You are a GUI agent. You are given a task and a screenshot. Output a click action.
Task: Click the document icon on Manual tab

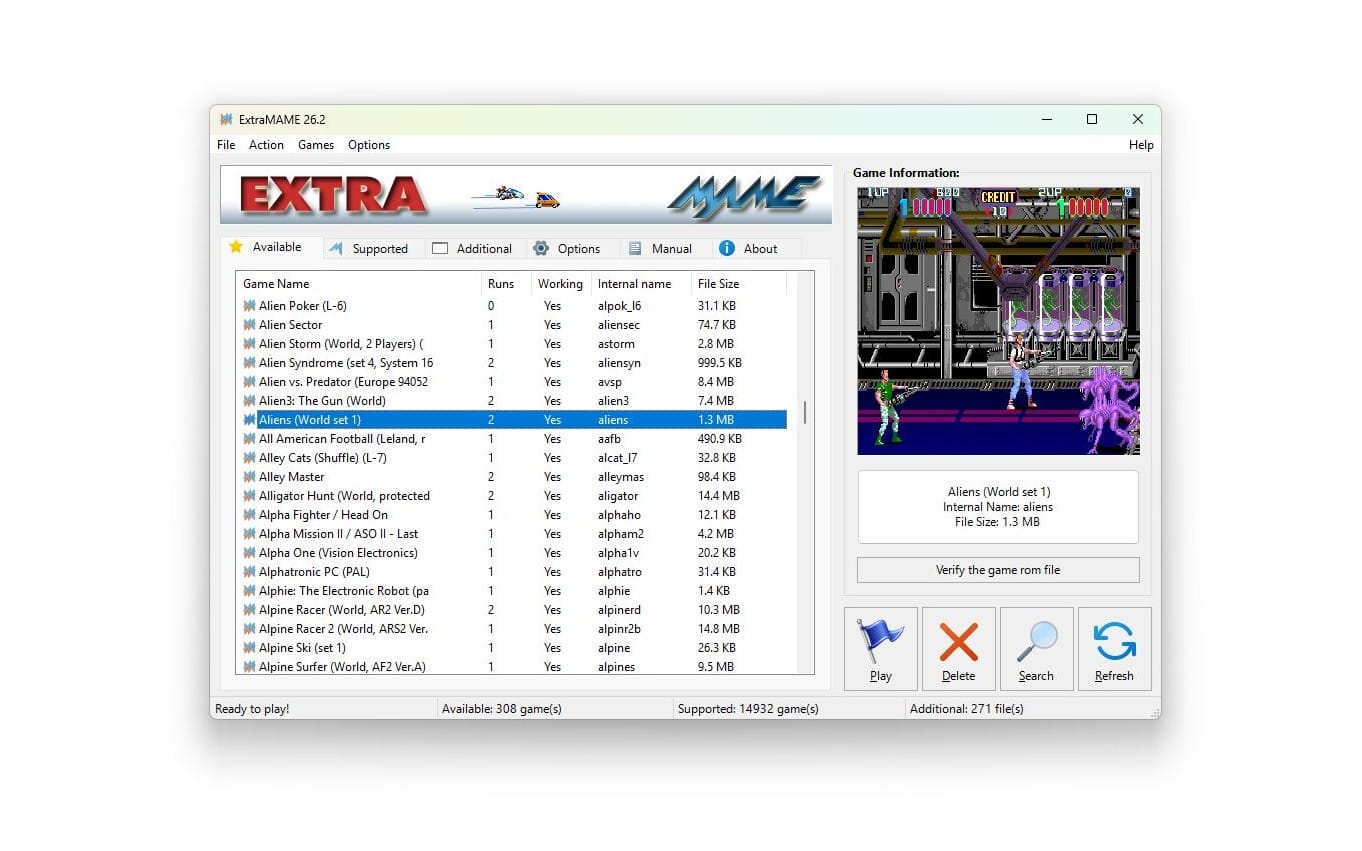pos(635,248)
